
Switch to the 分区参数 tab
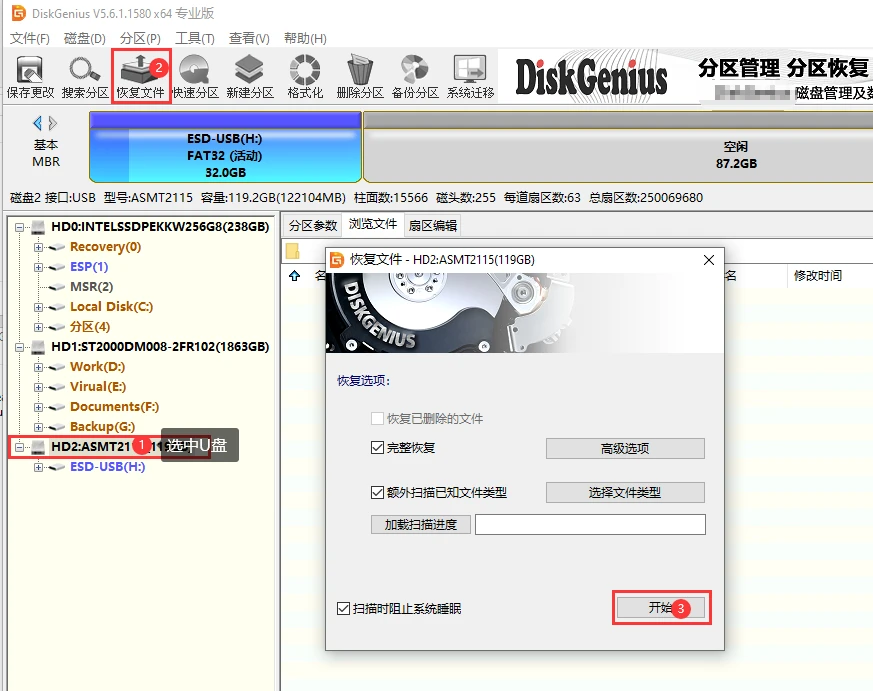(x=313, y=226)
